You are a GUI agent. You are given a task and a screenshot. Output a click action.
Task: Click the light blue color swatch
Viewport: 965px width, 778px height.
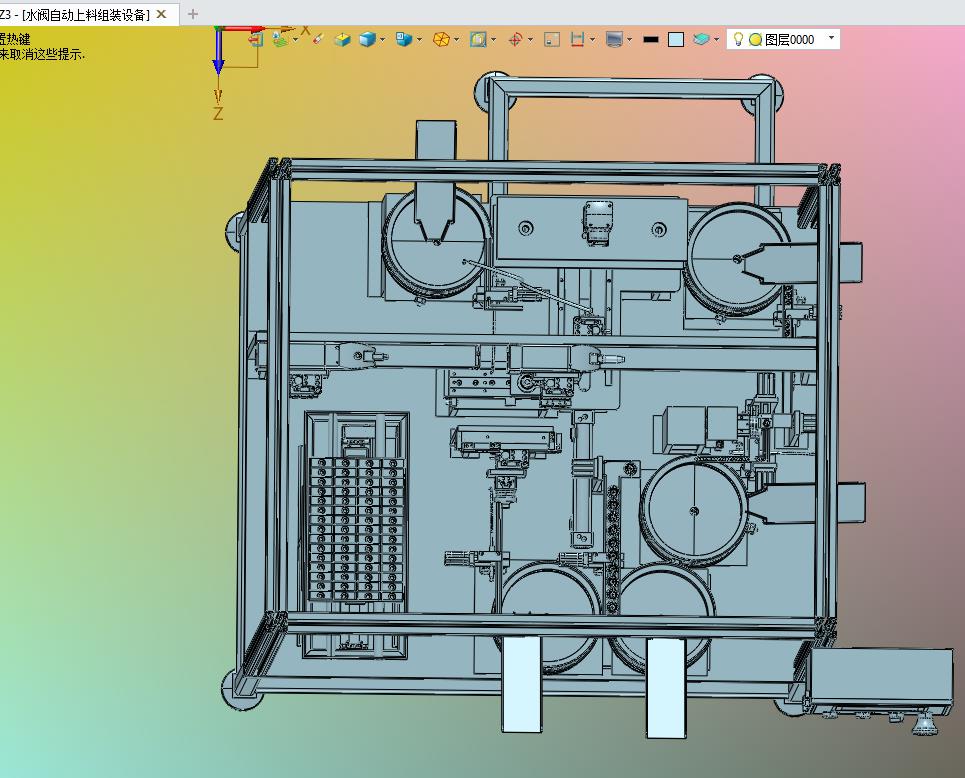676,39
